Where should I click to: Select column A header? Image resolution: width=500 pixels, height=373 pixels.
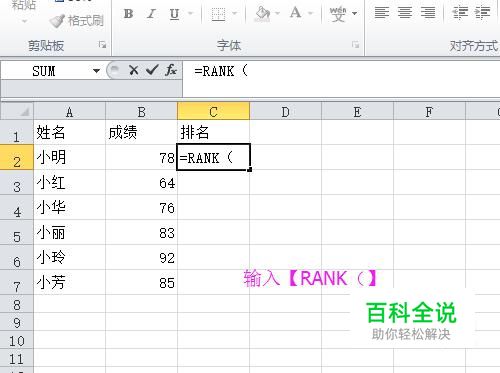[69, 111]
